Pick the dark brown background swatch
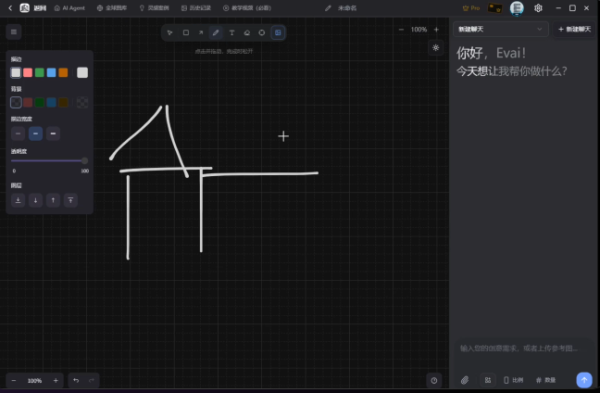This screenshot has width=600, height=393. (63, 102)
